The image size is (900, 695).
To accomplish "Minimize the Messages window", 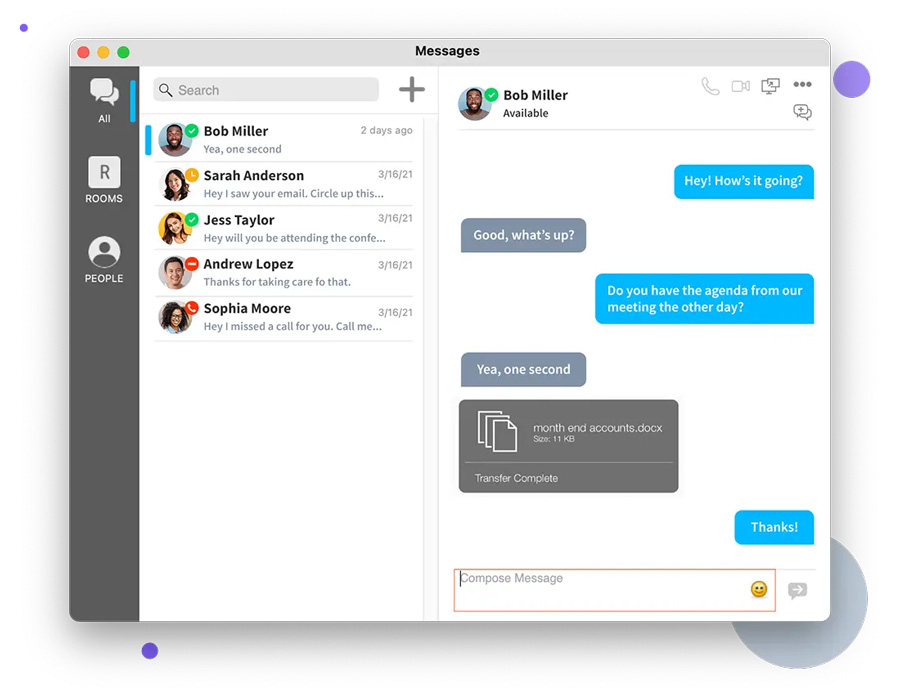I will pyautogui.click(x=103, y=52).
